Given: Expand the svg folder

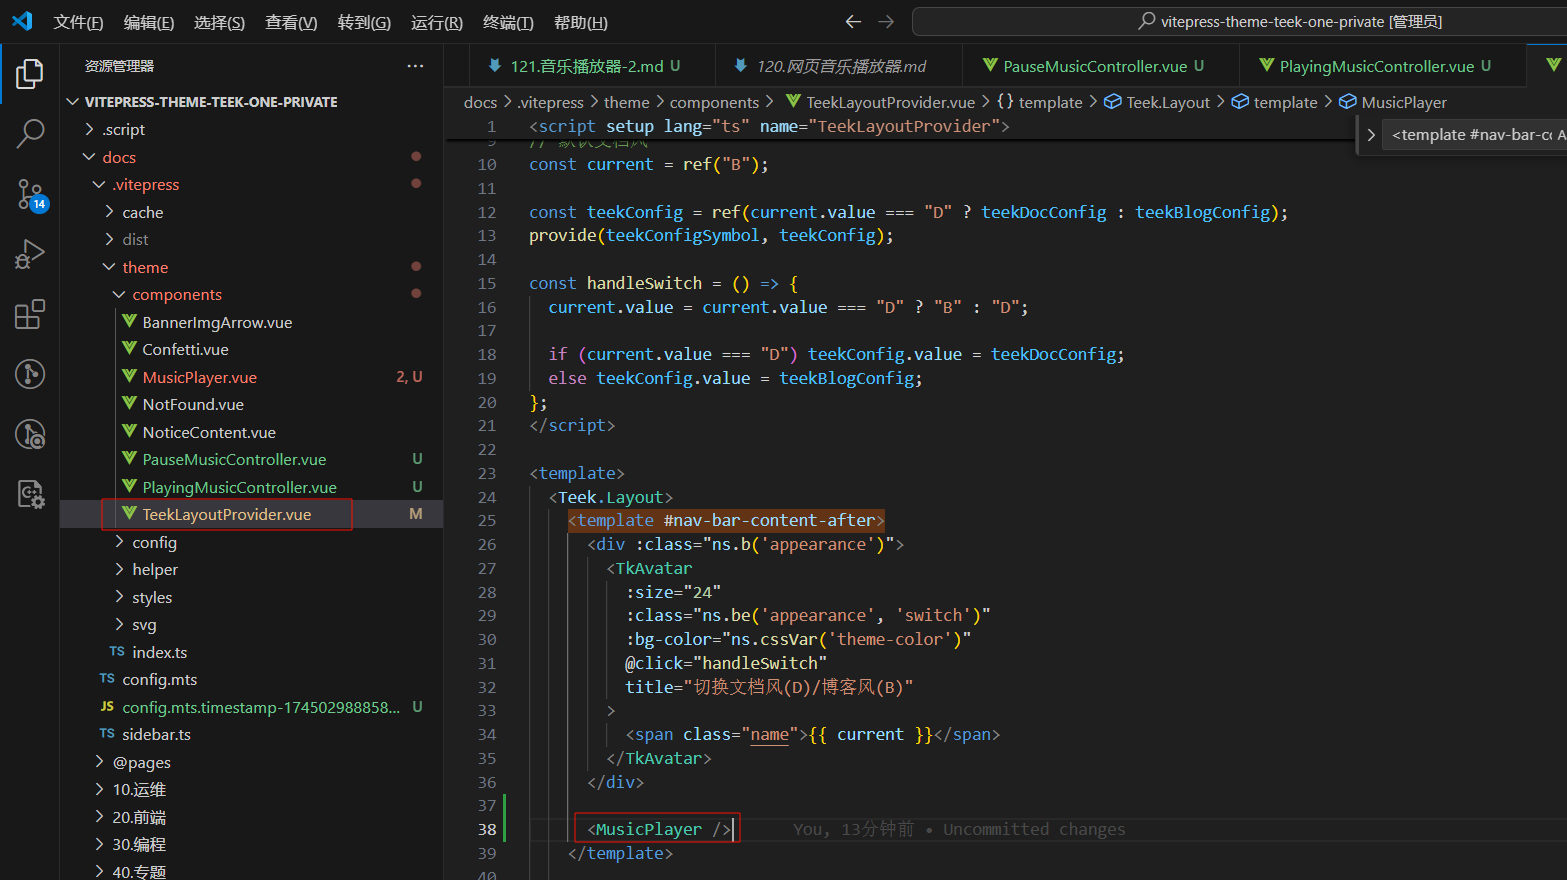Looking at the screenshot, I should pyautogui.click(x=119, y=624).
